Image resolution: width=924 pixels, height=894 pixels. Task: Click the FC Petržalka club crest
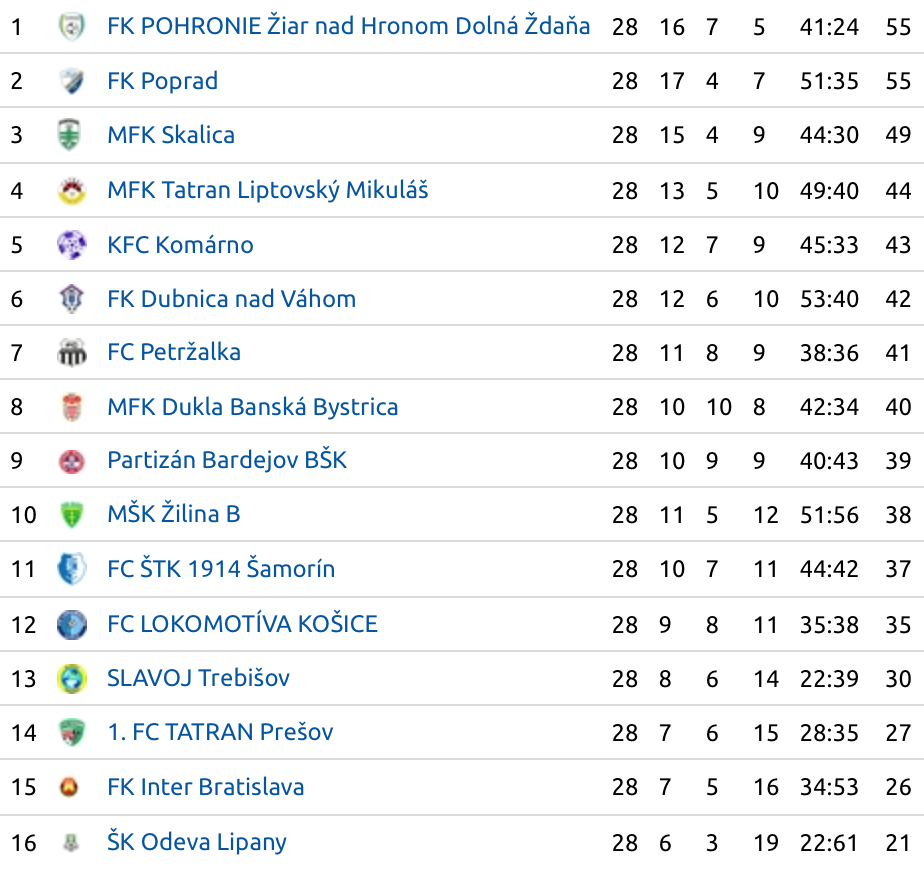(x=71, y=352)
